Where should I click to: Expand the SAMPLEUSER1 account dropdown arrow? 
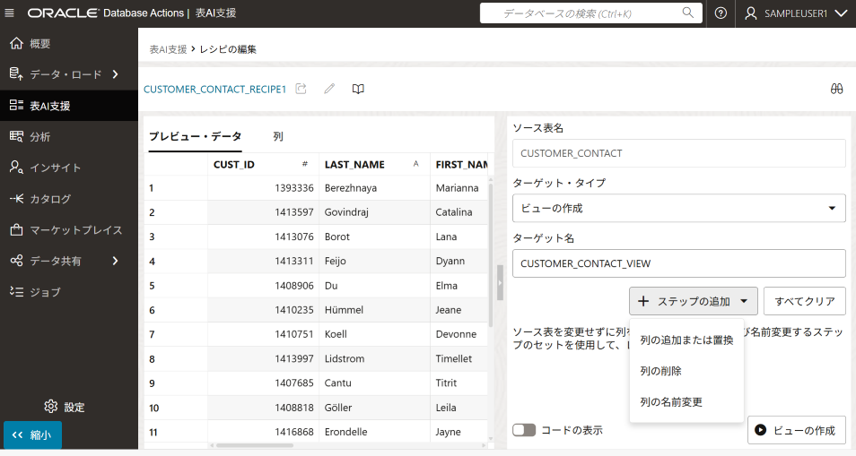tap(841, 14)
